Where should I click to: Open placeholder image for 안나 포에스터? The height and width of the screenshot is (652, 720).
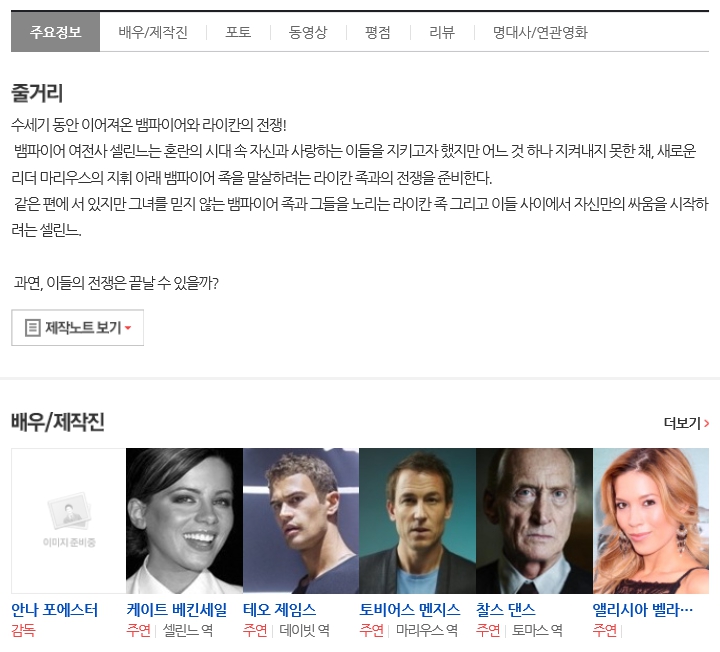pyautogui.click(x=68, y=521)
